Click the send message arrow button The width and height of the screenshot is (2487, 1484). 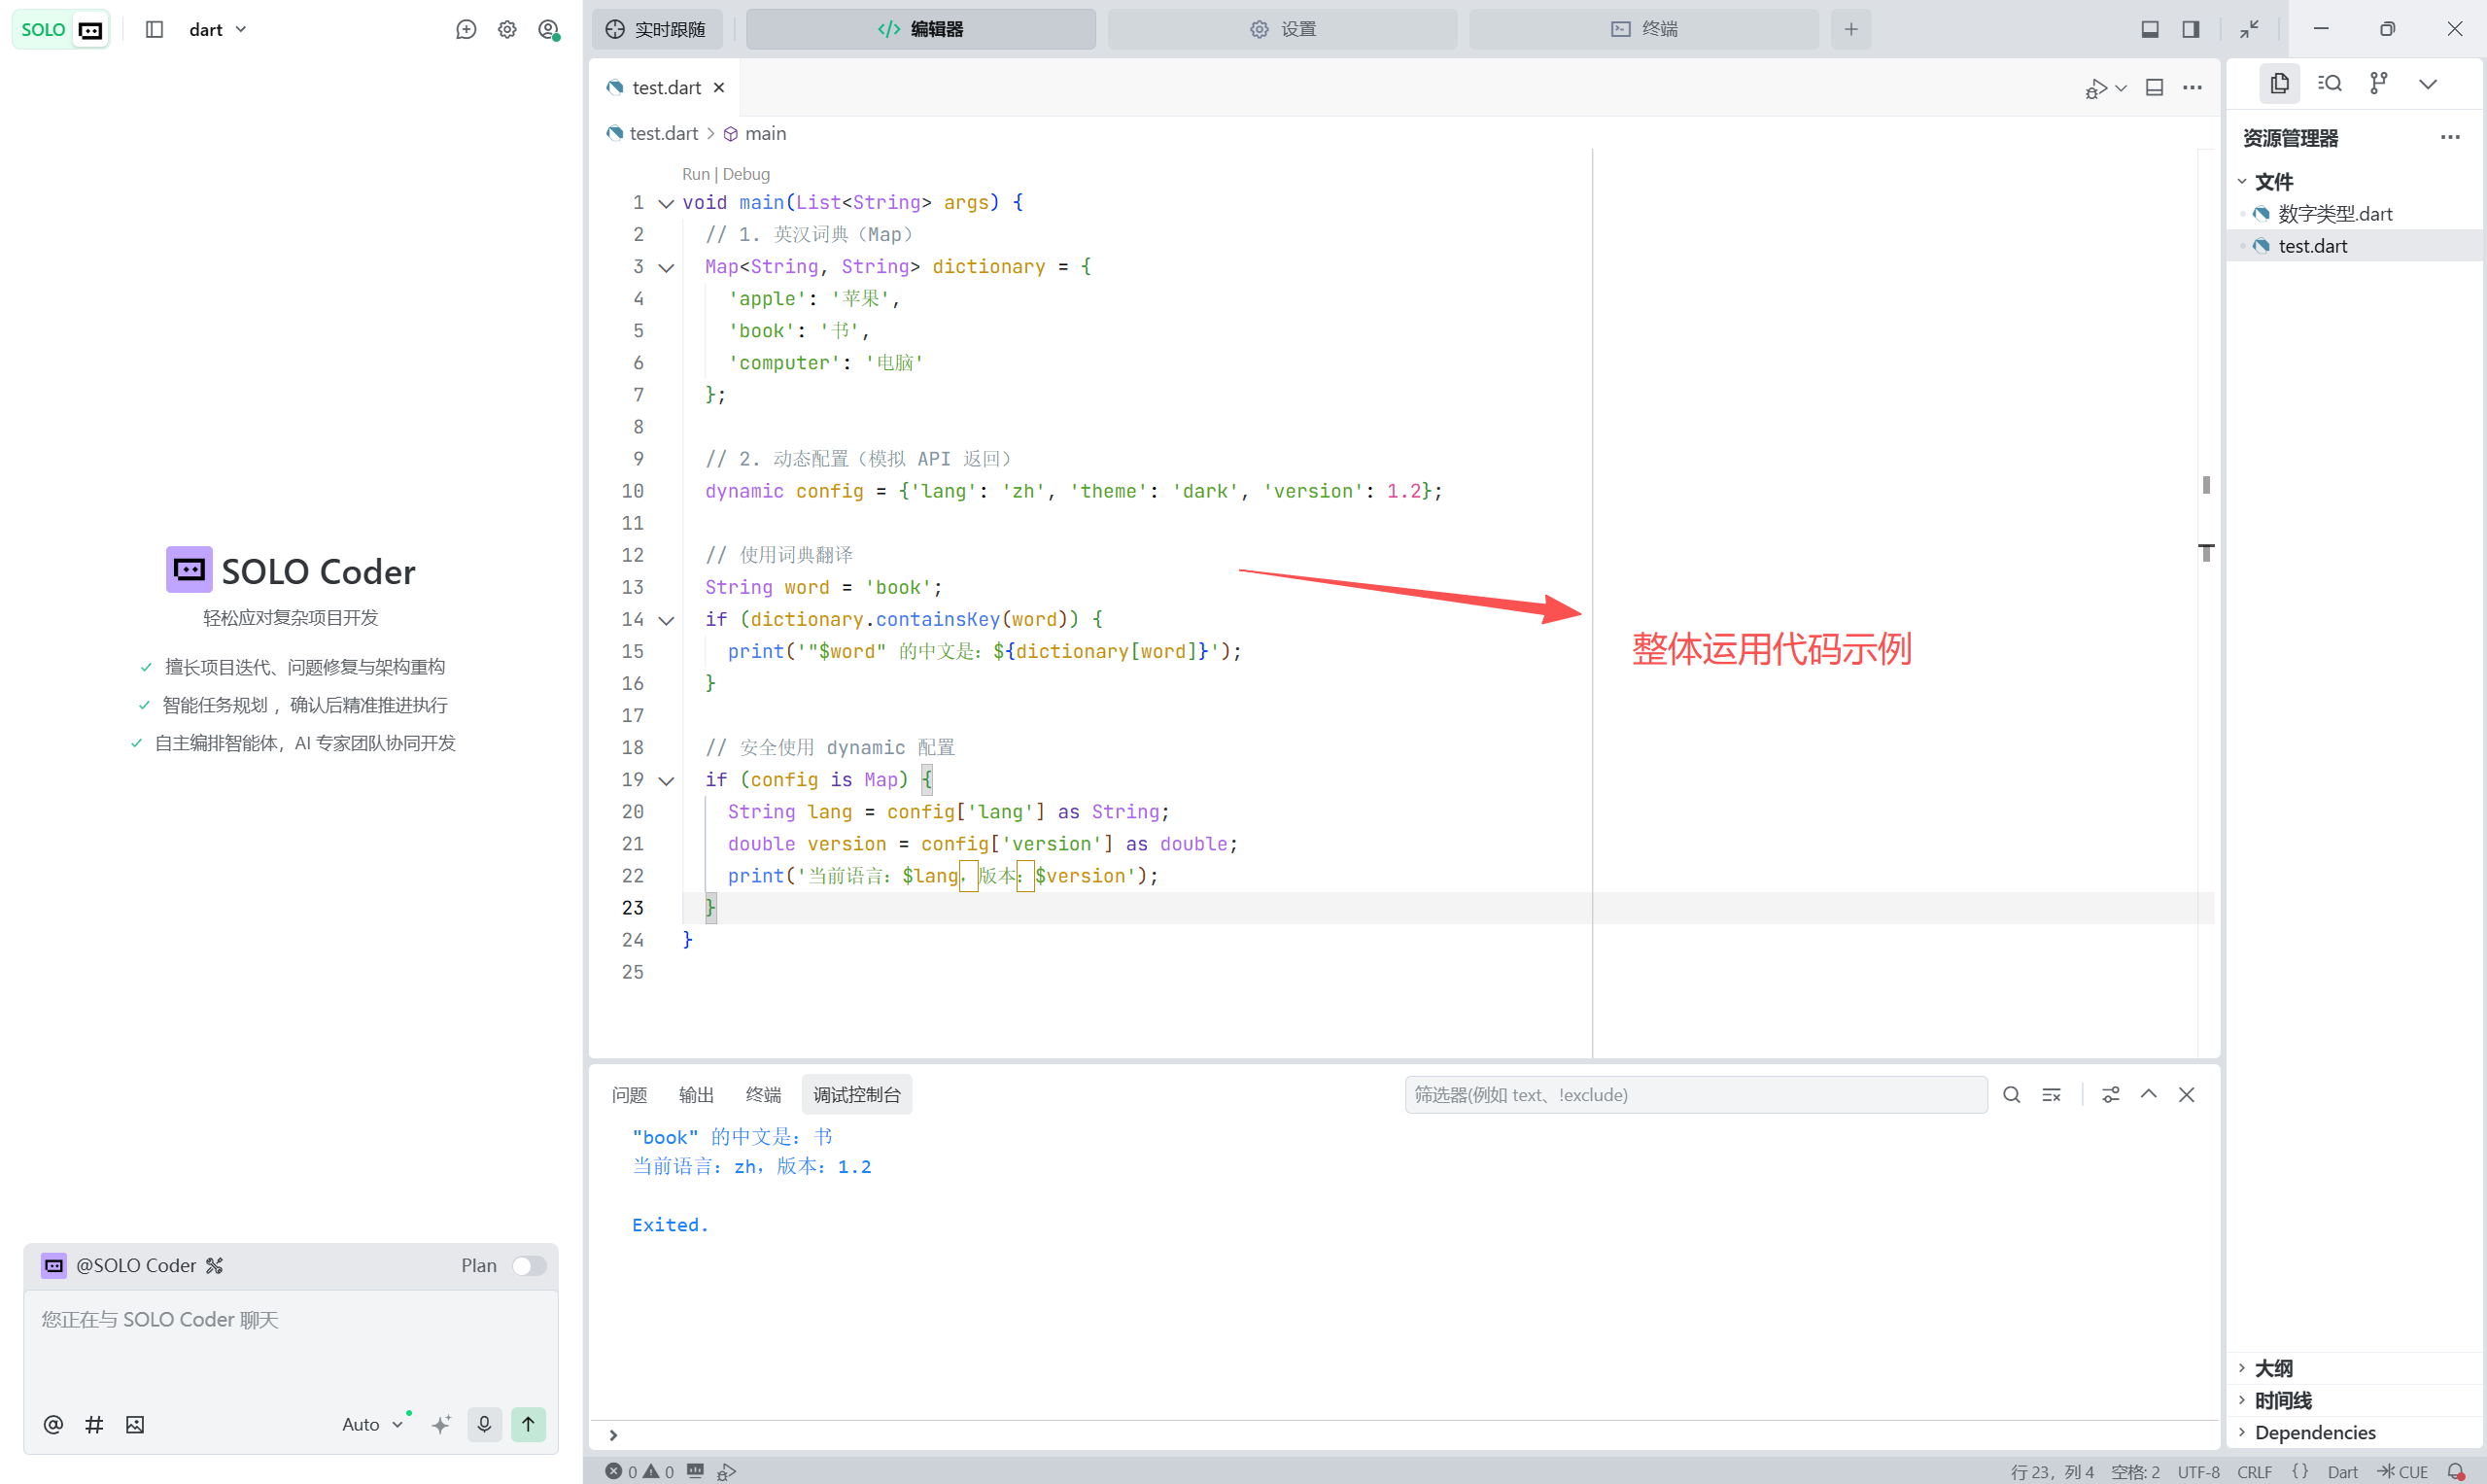pos(528,1424)
